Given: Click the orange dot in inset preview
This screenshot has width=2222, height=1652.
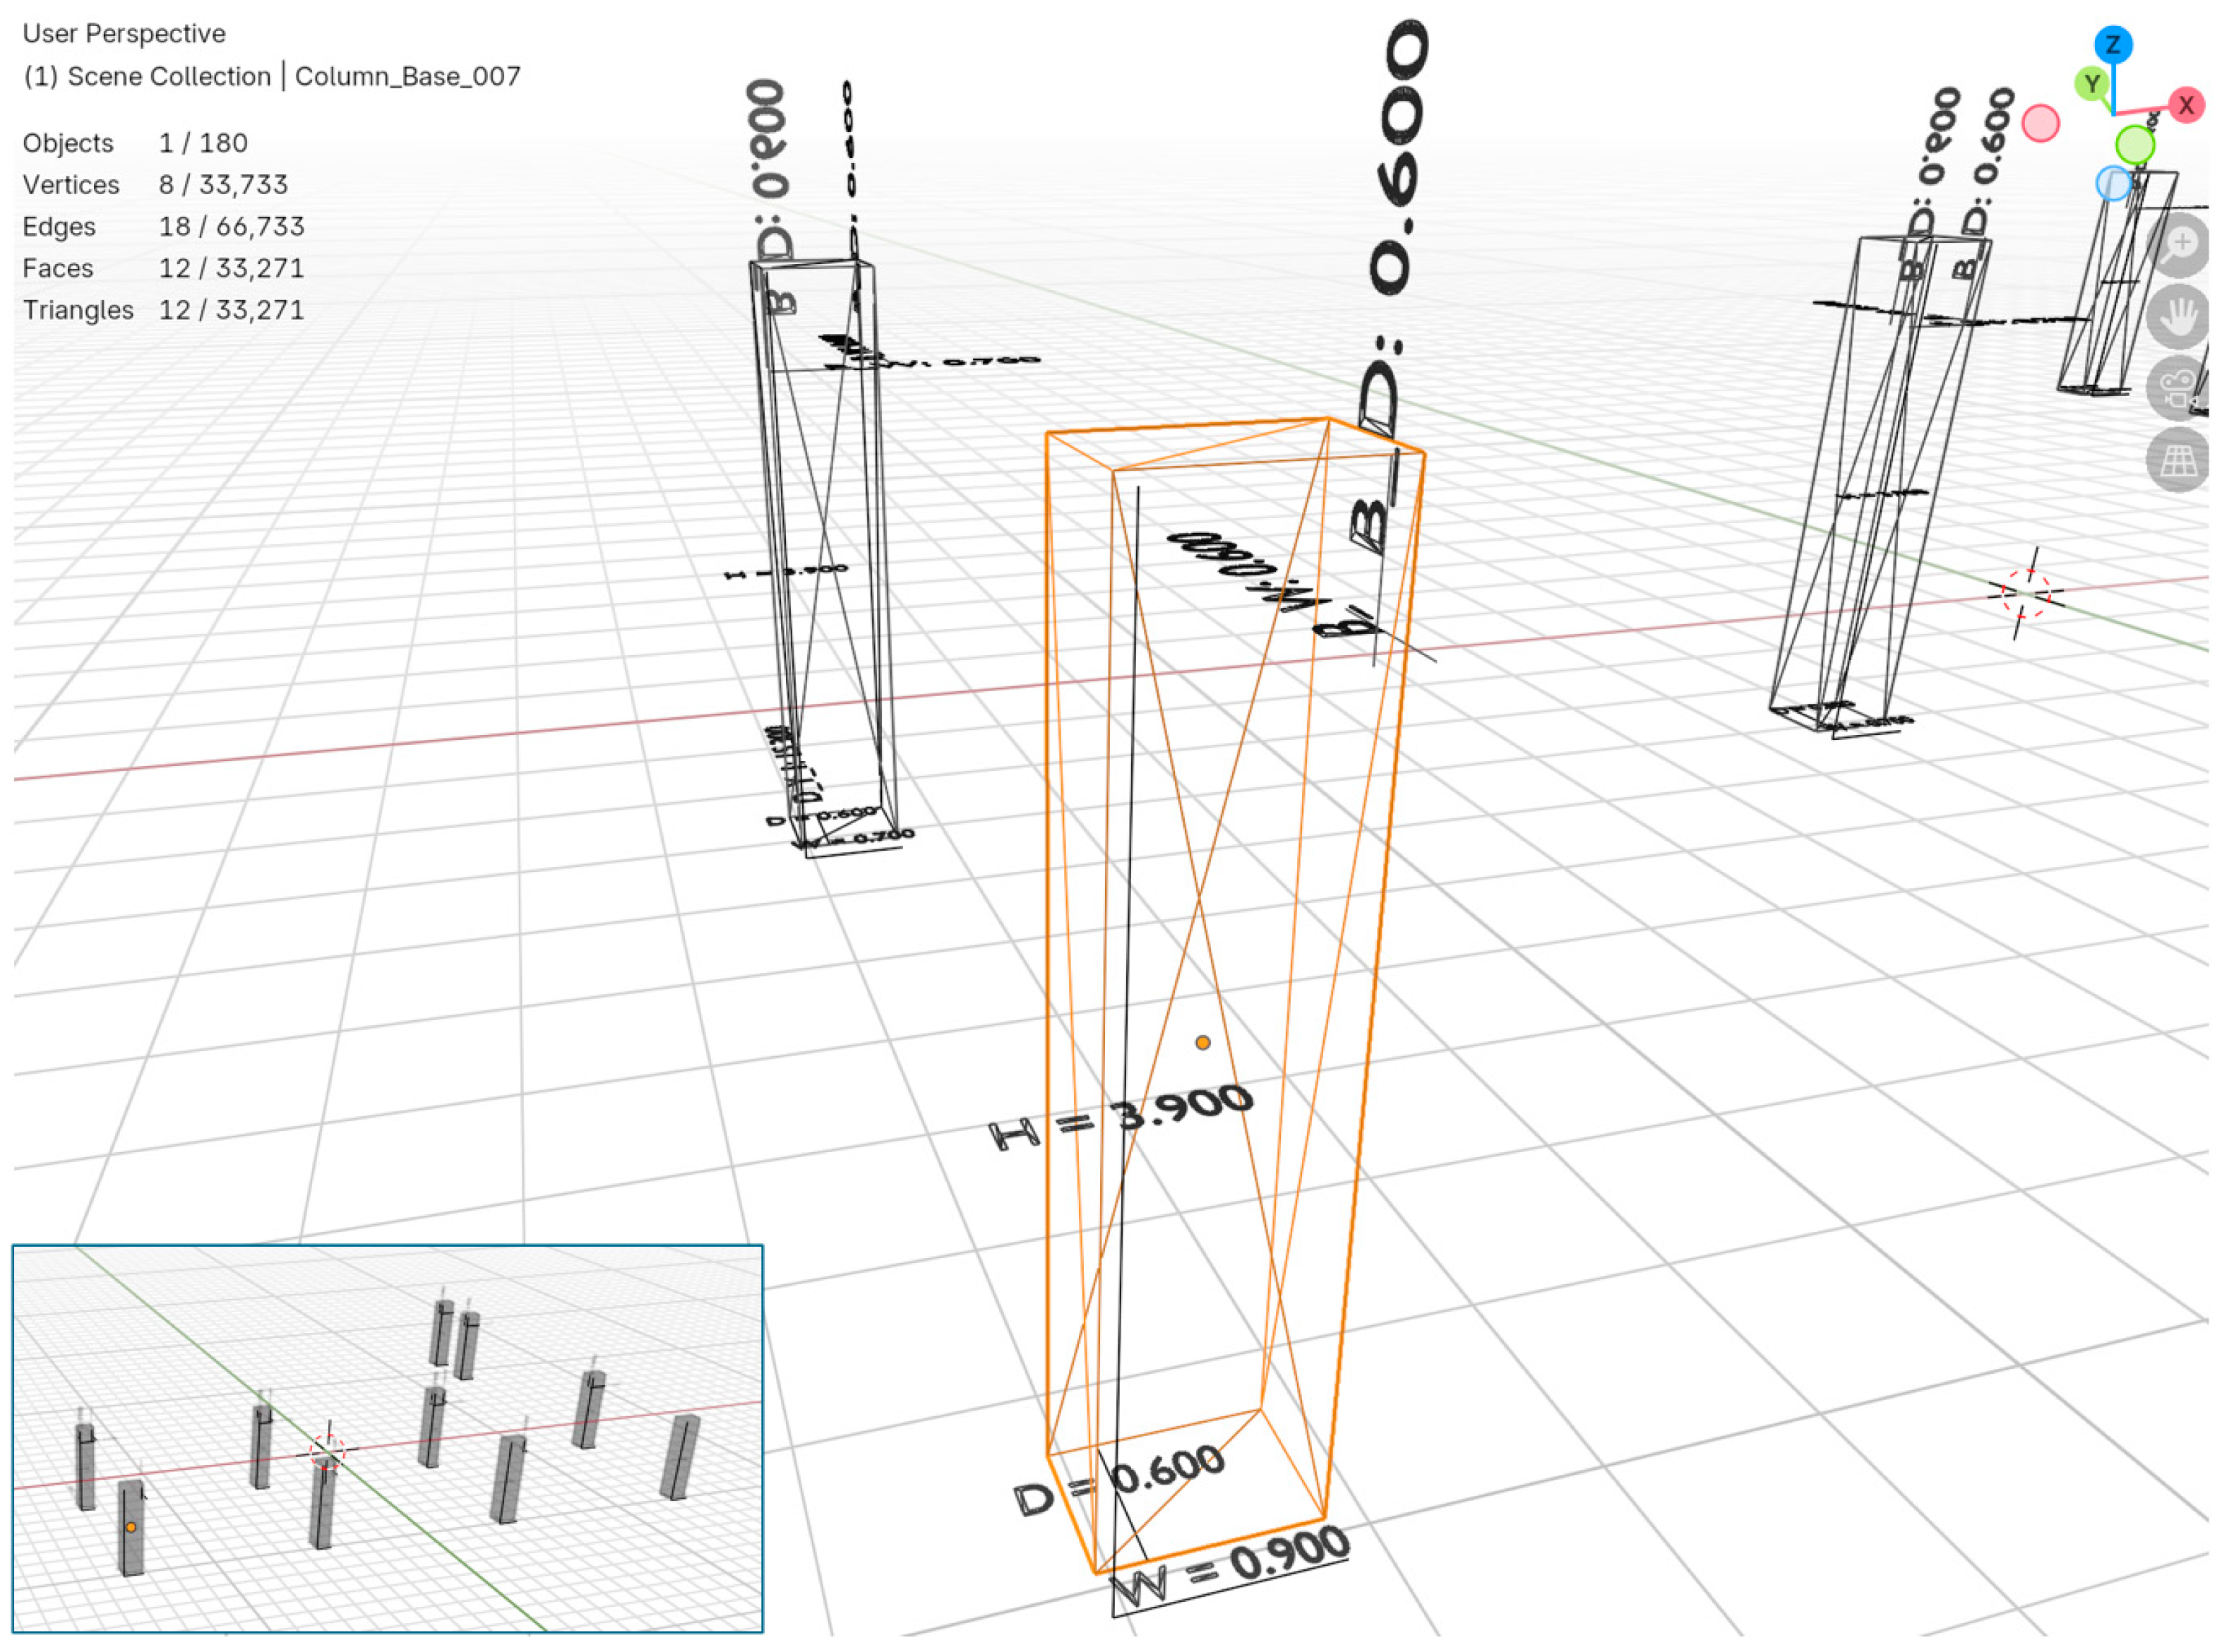Looking at the screenshot, I should pyautogui.click(x=131, y=1527).
